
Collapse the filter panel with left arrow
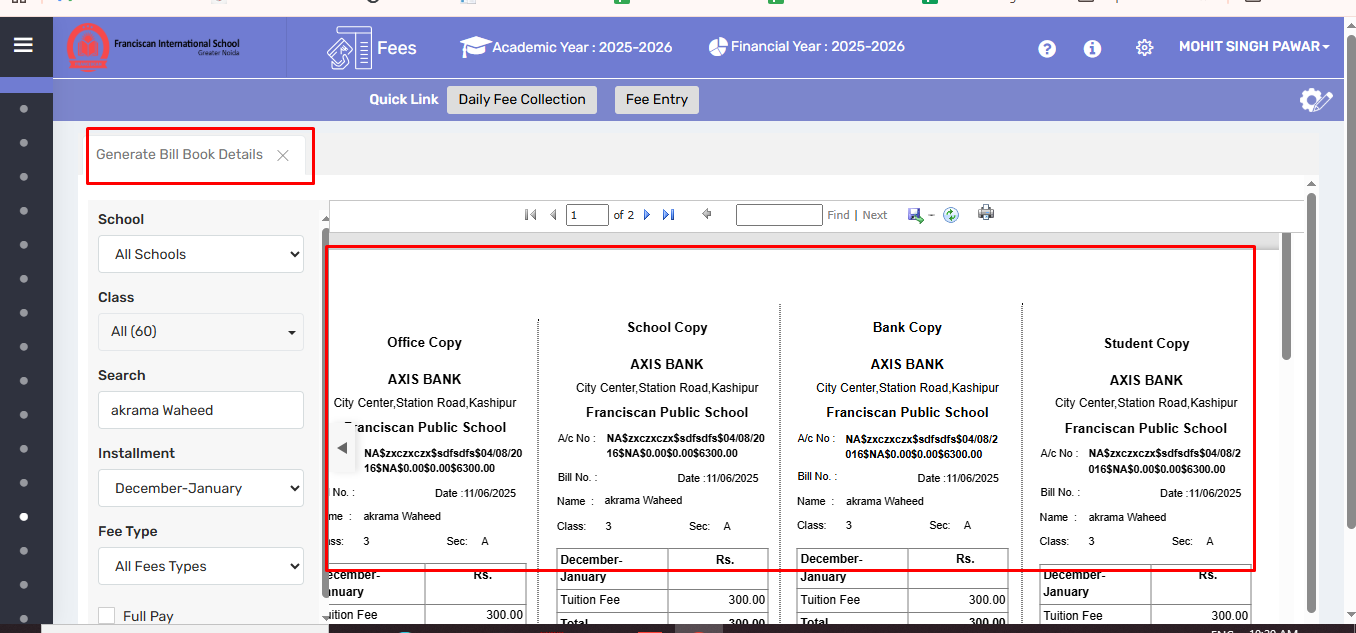[x=342, y=447]
